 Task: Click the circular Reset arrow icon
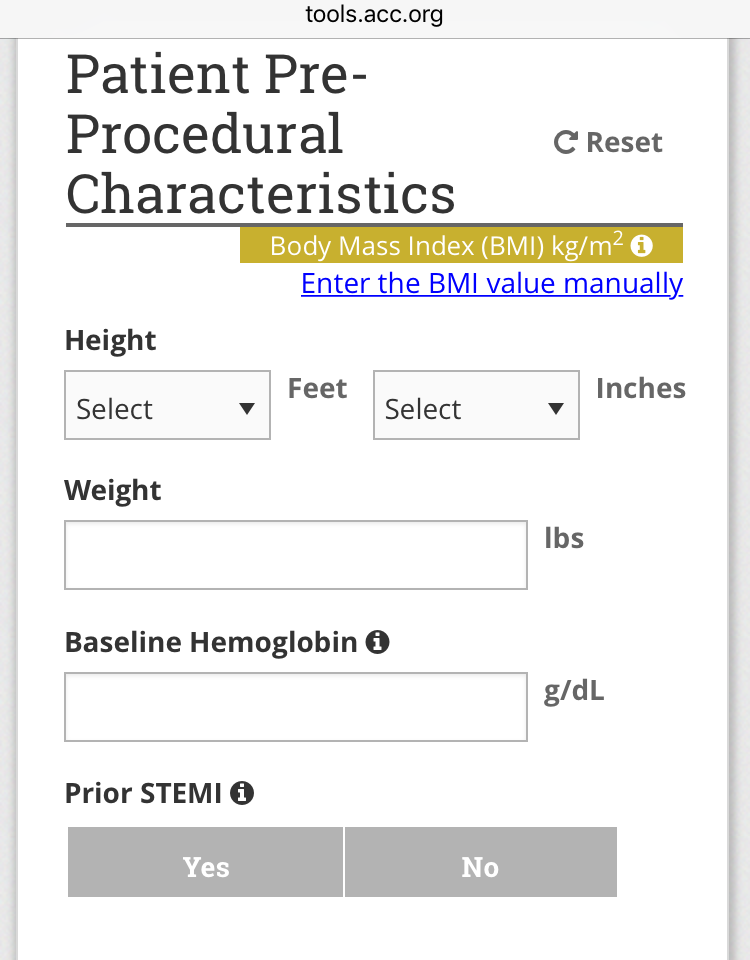(565, 143)
